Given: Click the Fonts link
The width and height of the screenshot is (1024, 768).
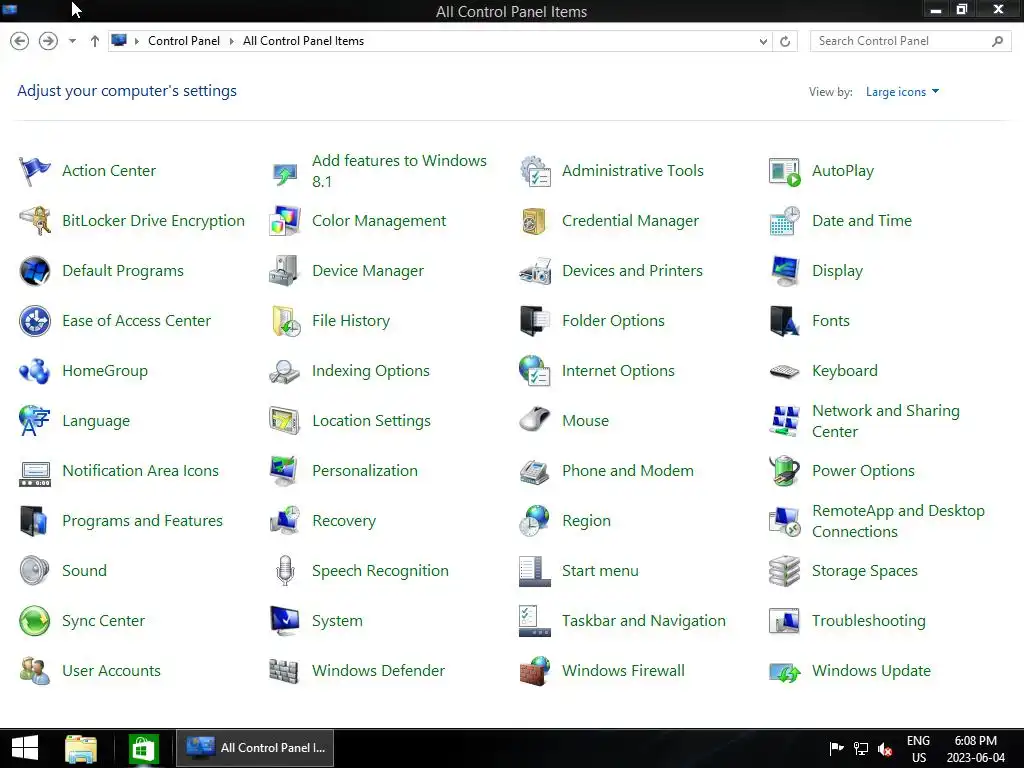Looking at the screenshot, I should (x=831, y=321).
